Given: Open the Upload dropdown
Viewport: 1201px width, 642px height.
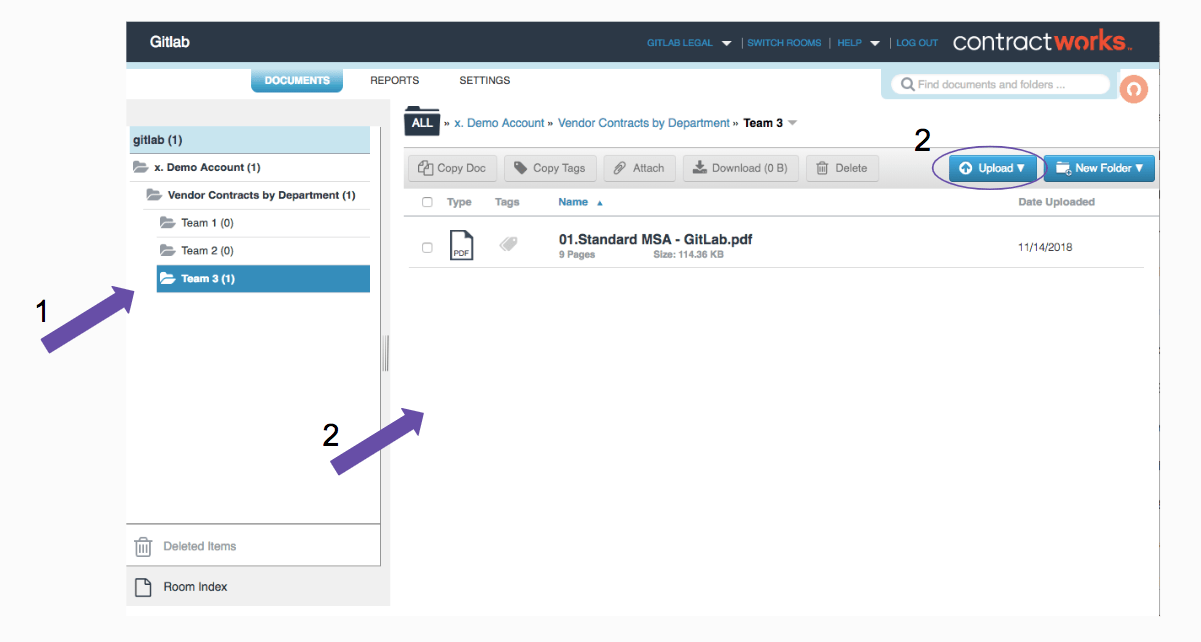Looking at the screenshot, I should (x=992, y=168).
